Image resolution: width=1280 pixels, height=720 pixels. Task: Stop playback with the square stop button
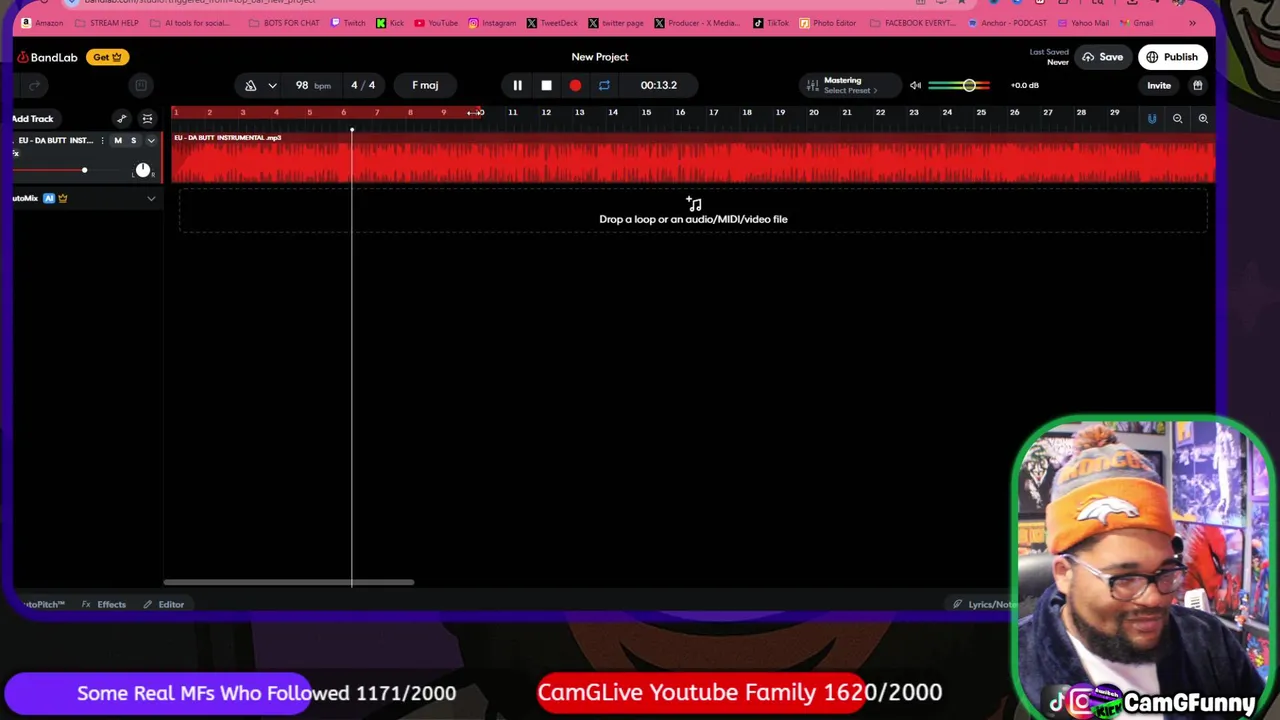(546, 85)
